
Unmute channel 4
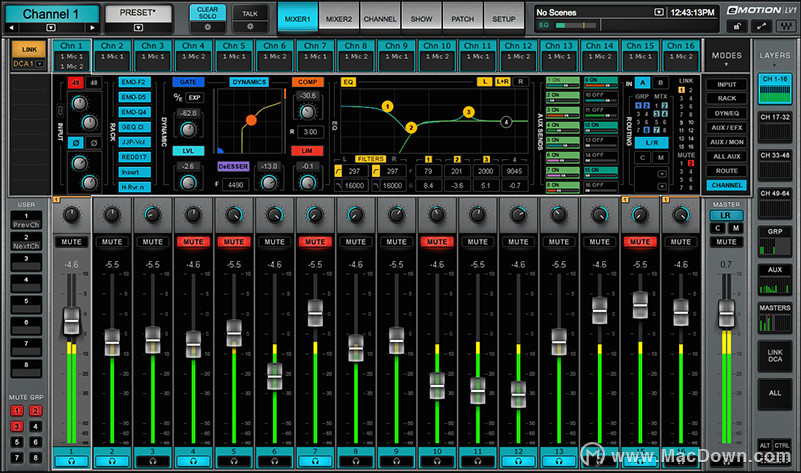[193, 242]
